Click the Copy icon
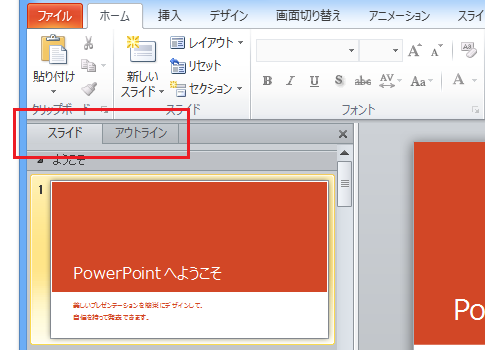Screen dimensions: 485x360 (x=88, y=66)
